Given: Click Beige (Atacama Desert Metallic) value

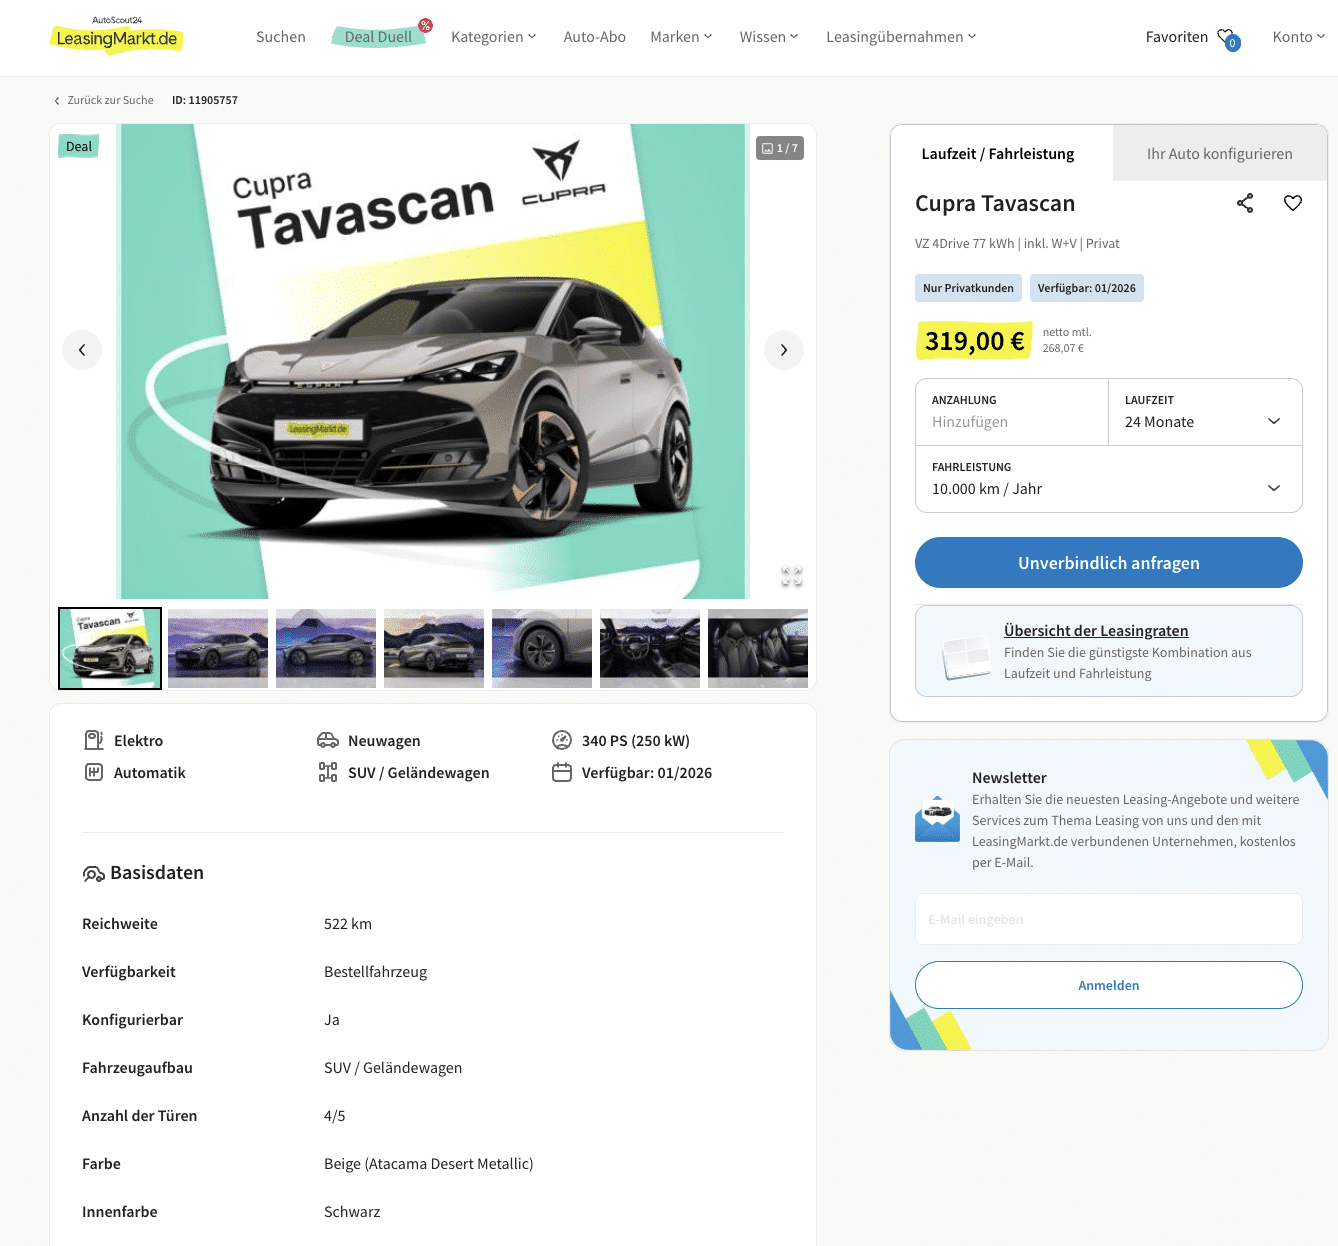Looking at the screenshot, I should (x=428, y=1164).
